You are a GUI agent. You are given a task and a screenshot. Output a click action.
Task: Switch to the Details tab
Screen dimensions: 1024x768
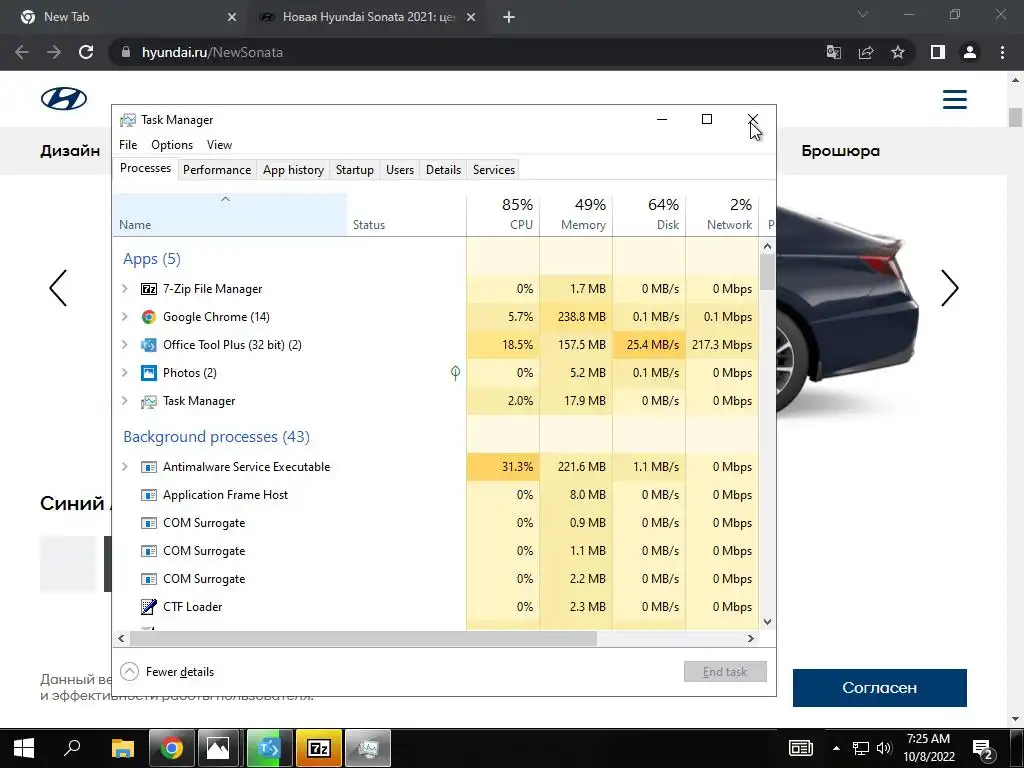[x=443, y=170]
